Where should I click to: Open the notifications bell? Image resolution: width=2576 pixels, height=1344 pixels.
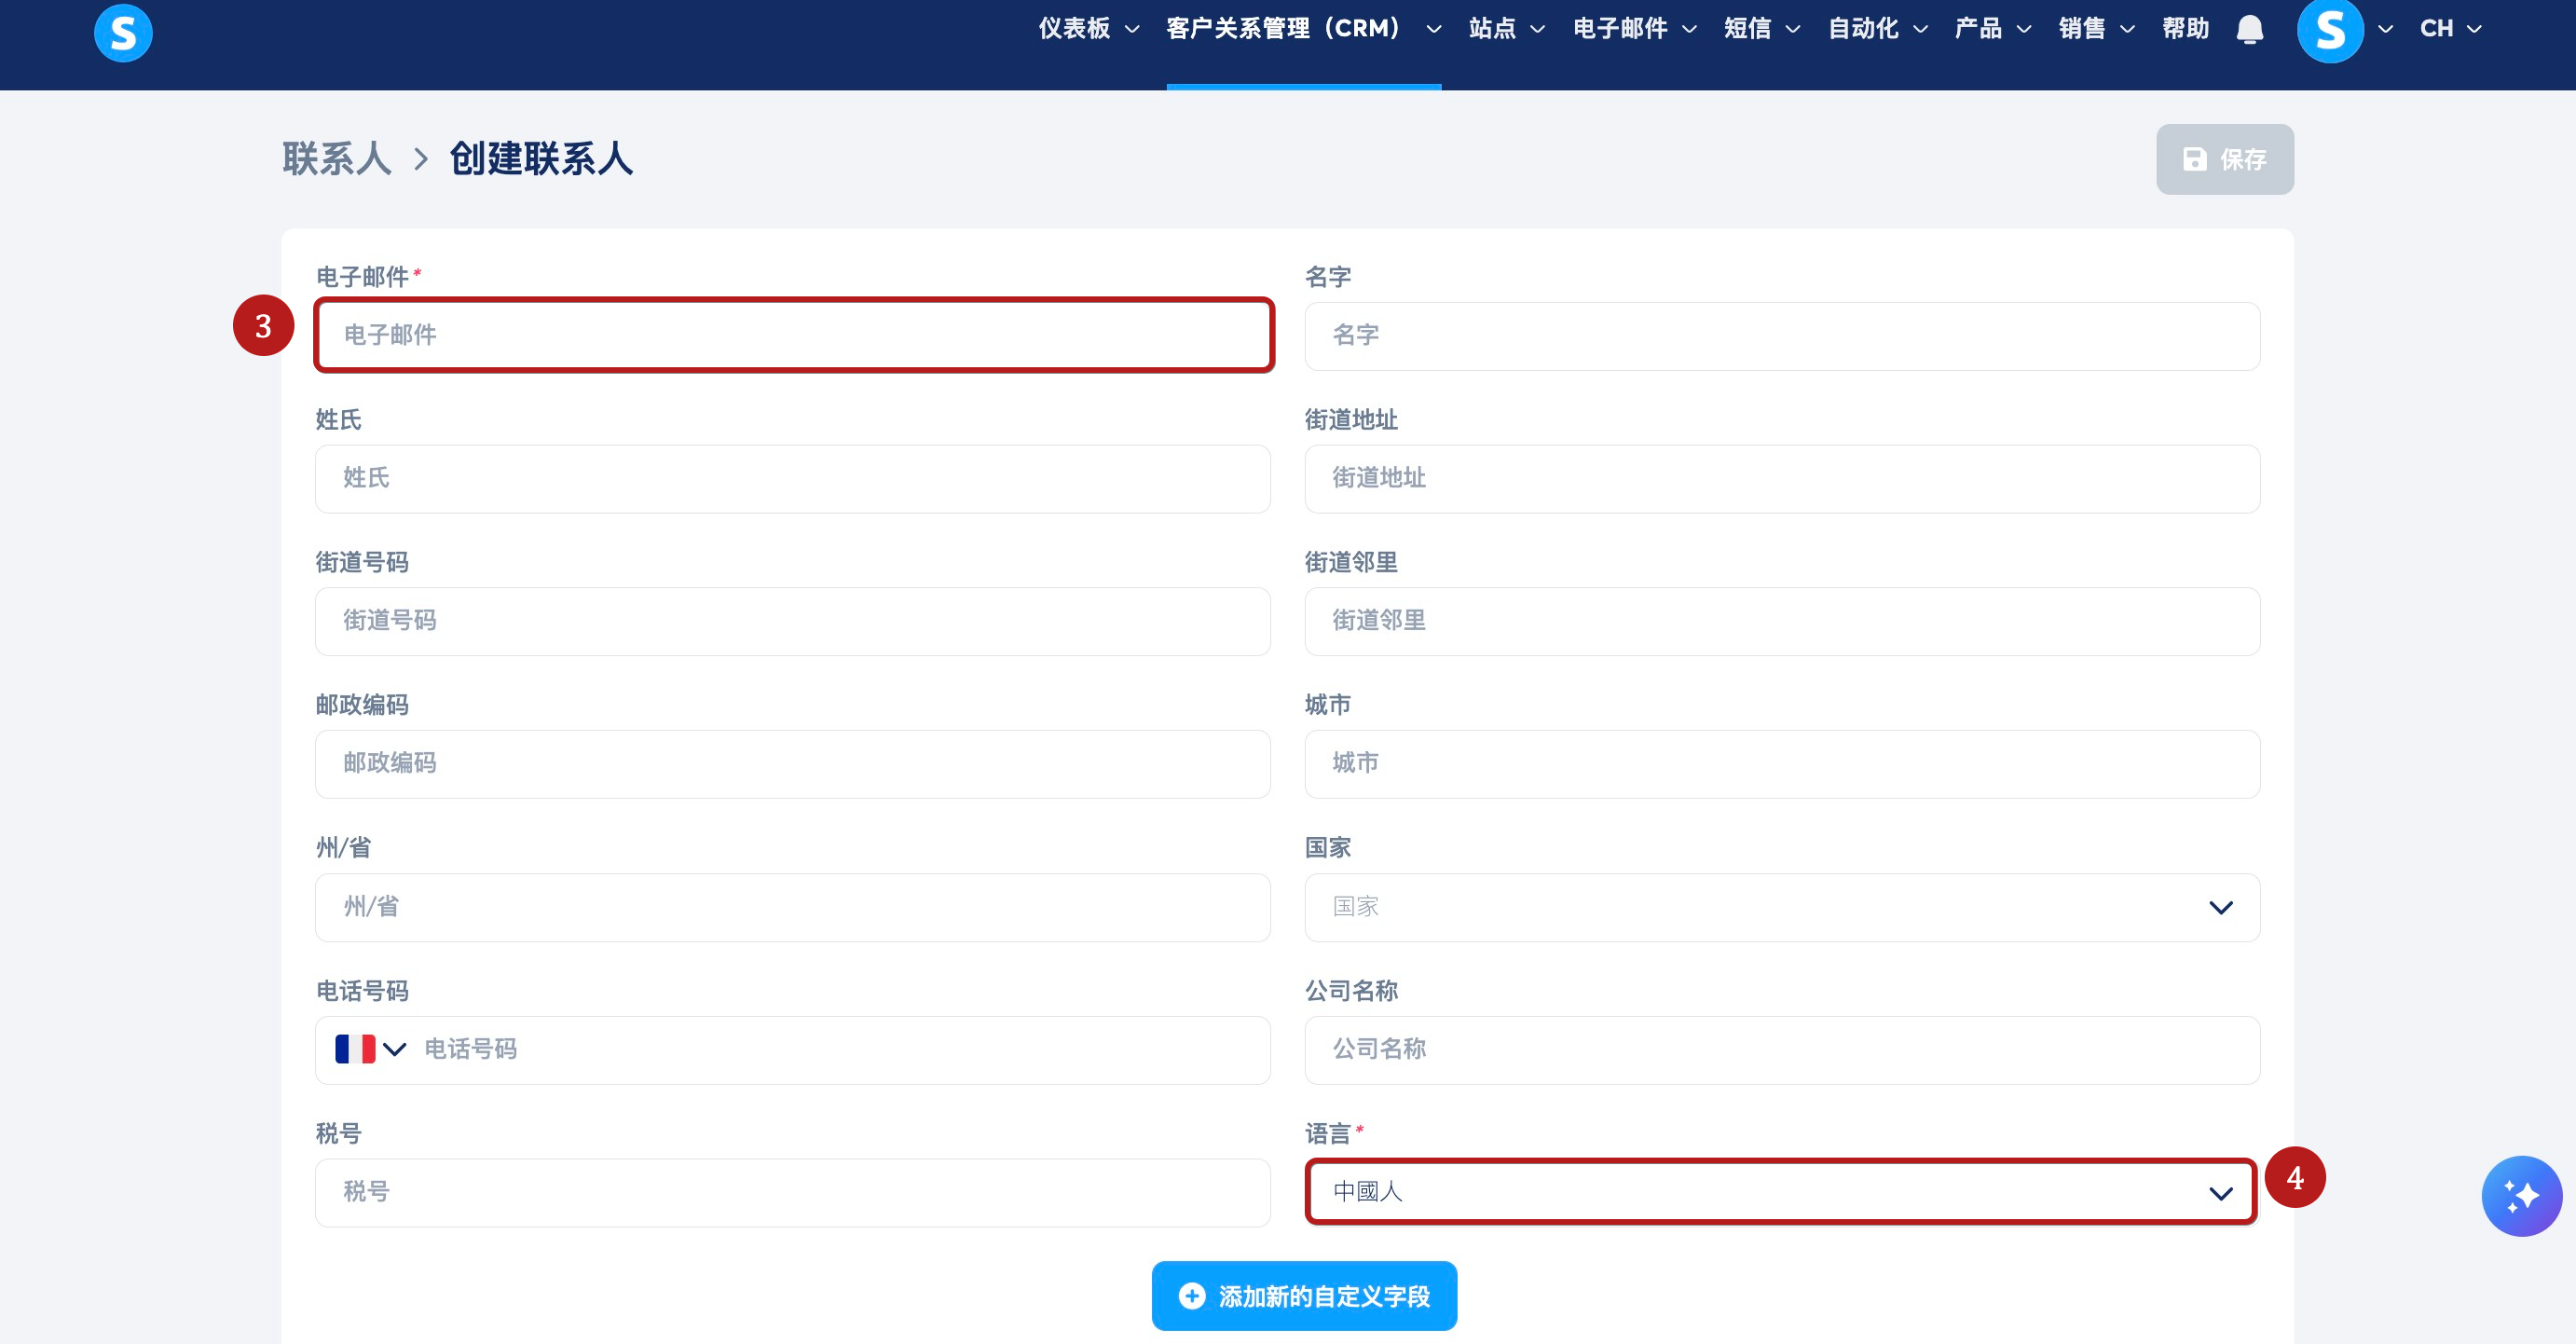2249,29
